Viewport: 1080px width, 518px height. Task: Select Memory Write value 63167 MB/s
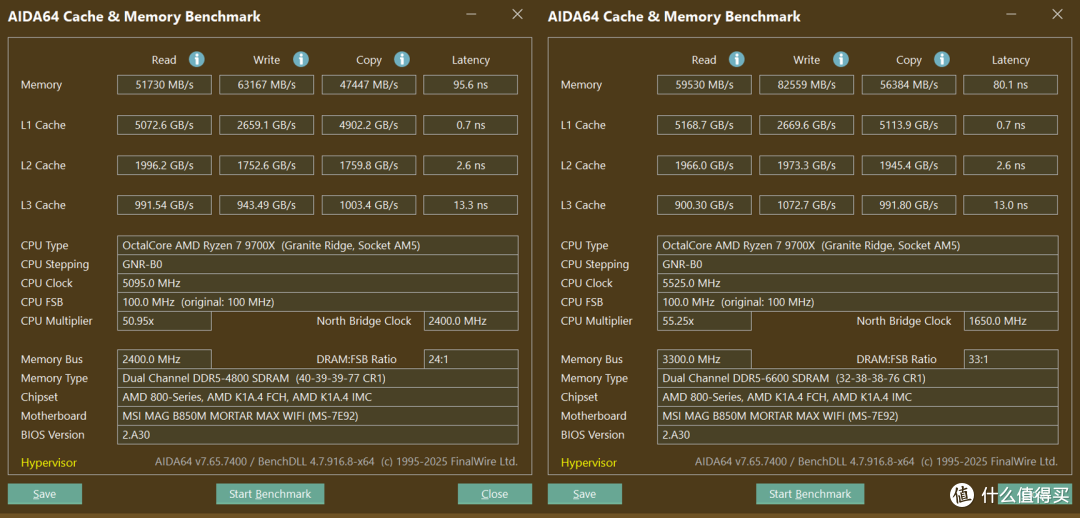(267, 85)
